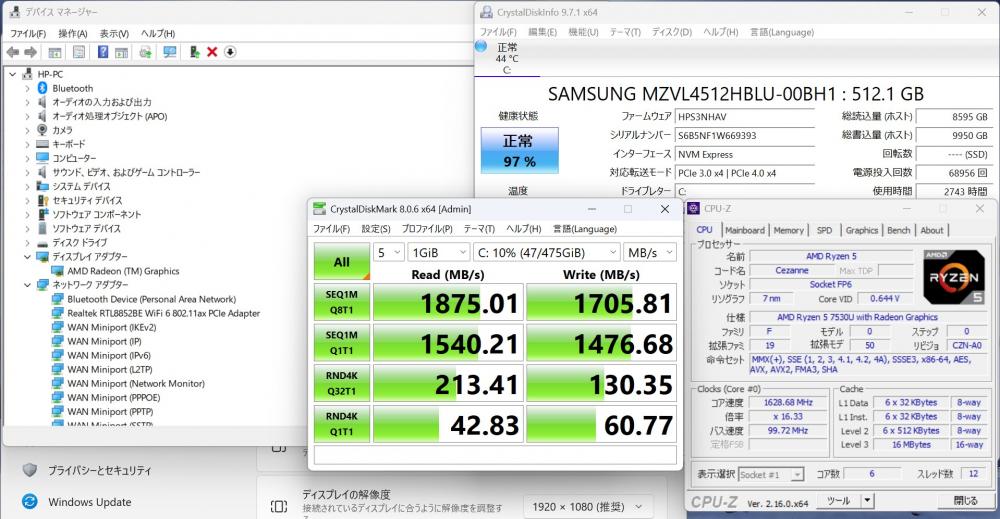Open the 1920 × 1080 display resolution dropdown
1000x519 pixels.
(587, 507)
